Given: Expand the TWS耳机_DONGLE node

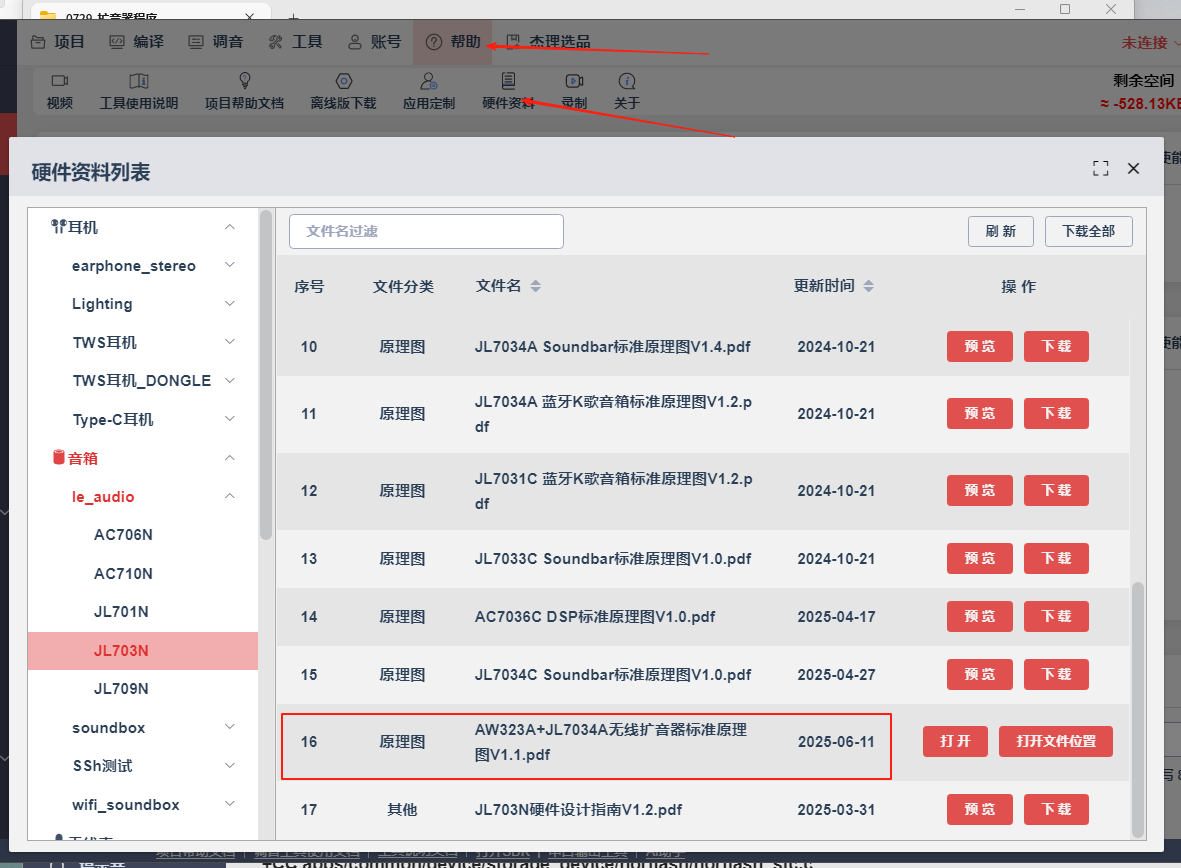Looking at the screenshot, I should (230, 381).
